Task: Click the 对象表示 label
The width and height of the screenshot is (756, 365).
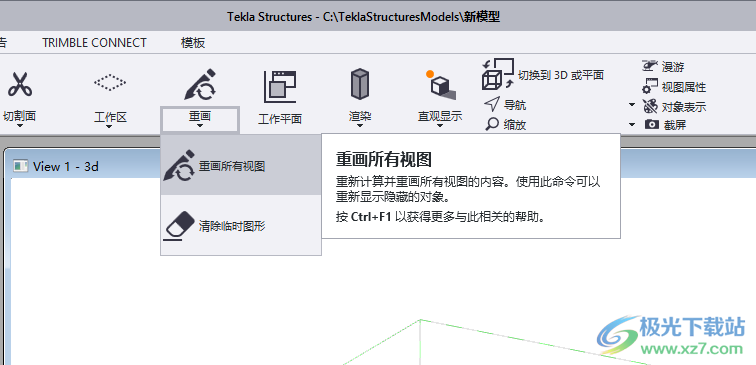Action: coord(684,107)
